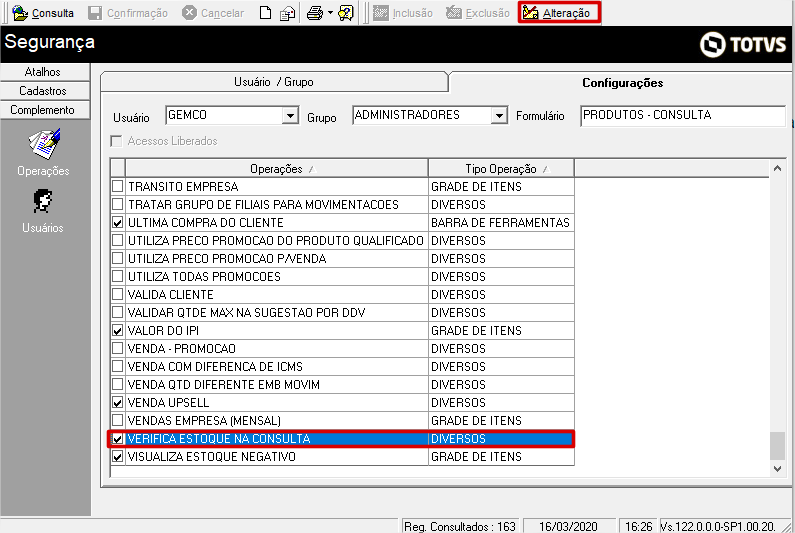Click Reg. Consultados : 163 status entry
The image size is (795, 533).
(x=460, y=526)
